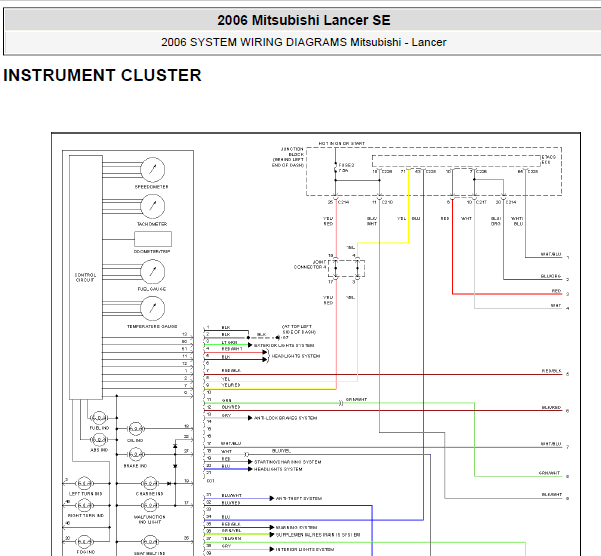Click the ABS IND lamp symbol
This screenshot has height=556, width=601.
pyautogui.click(x=99, y=440)
